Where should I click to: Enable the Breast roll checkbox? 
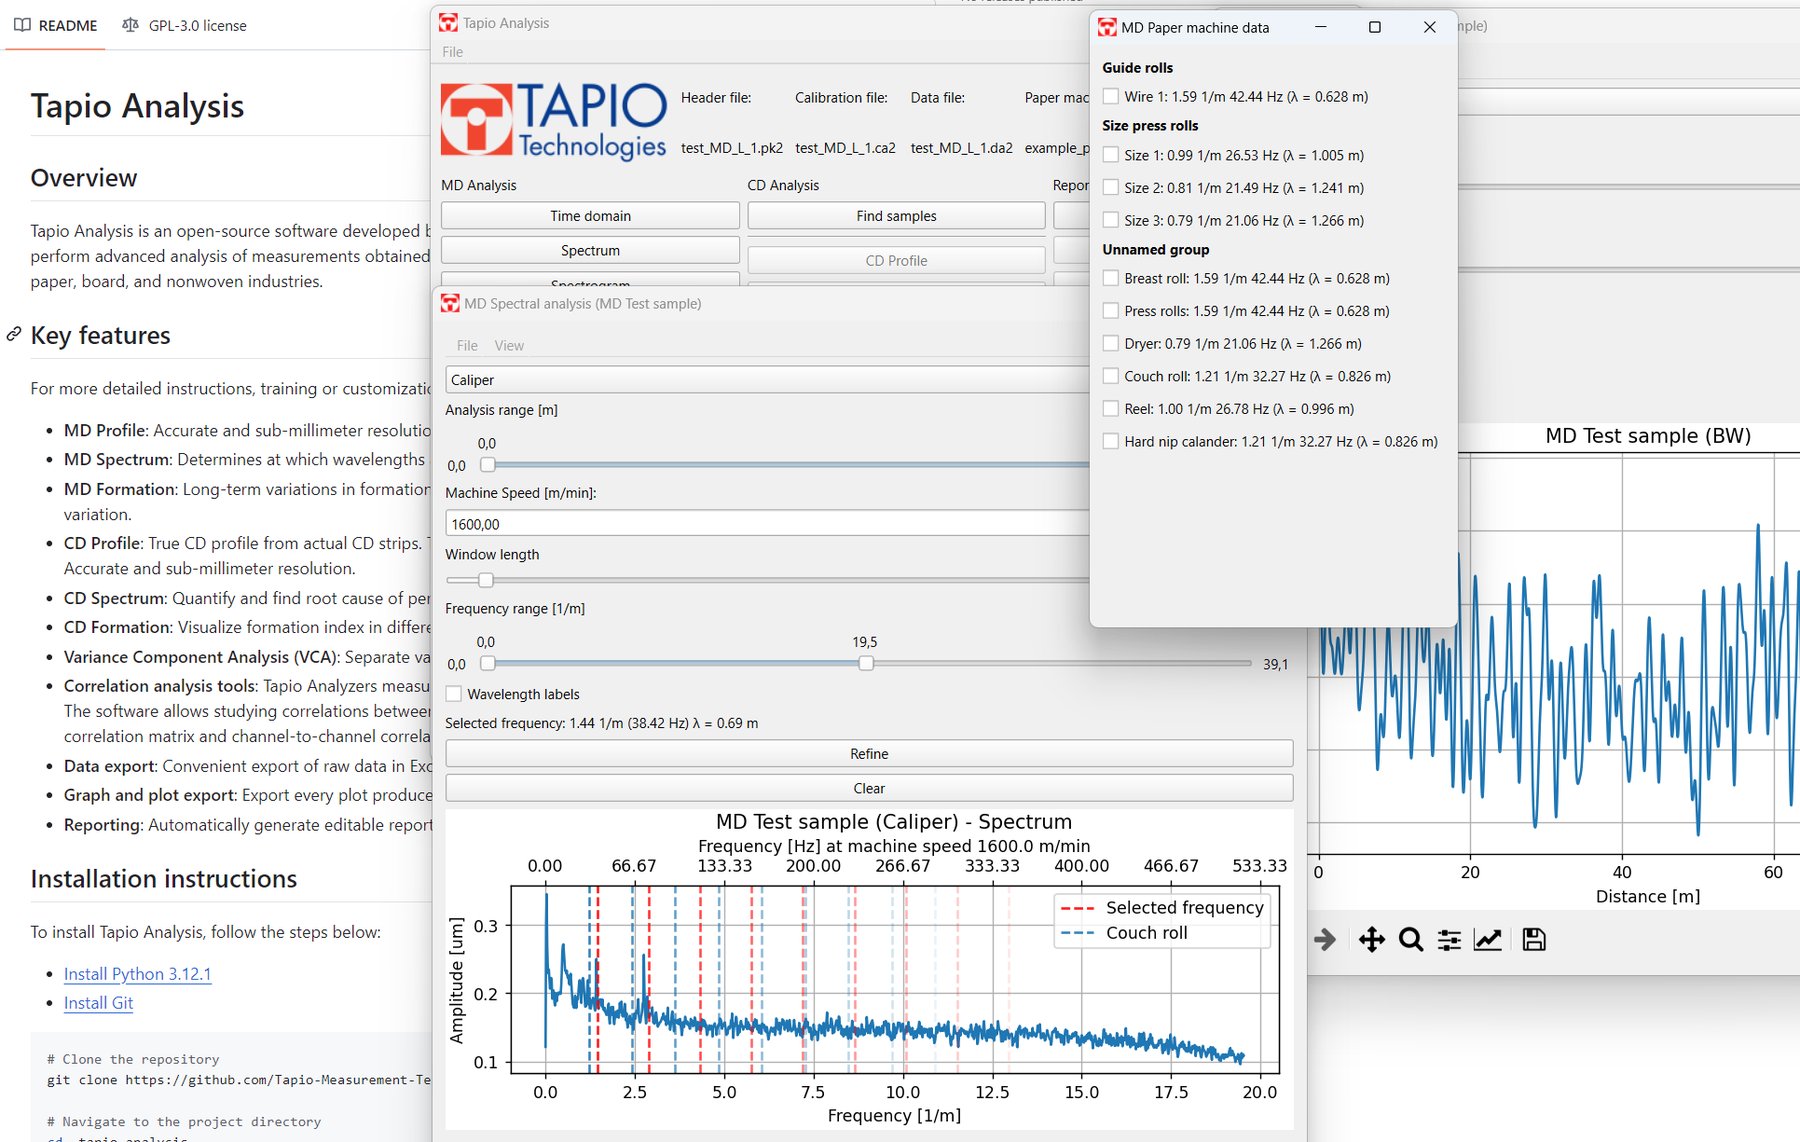(1111, 278)
